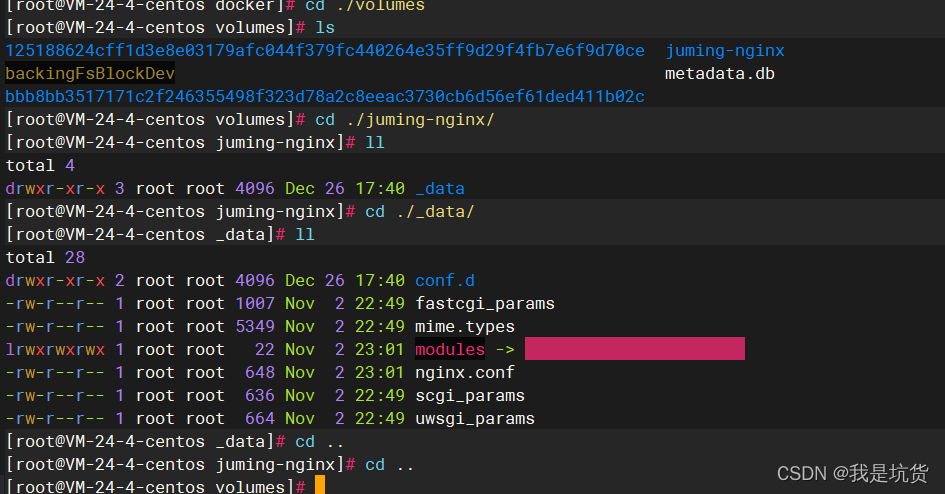
Task: Click the 5349 file size value
Action: point(255,327)
